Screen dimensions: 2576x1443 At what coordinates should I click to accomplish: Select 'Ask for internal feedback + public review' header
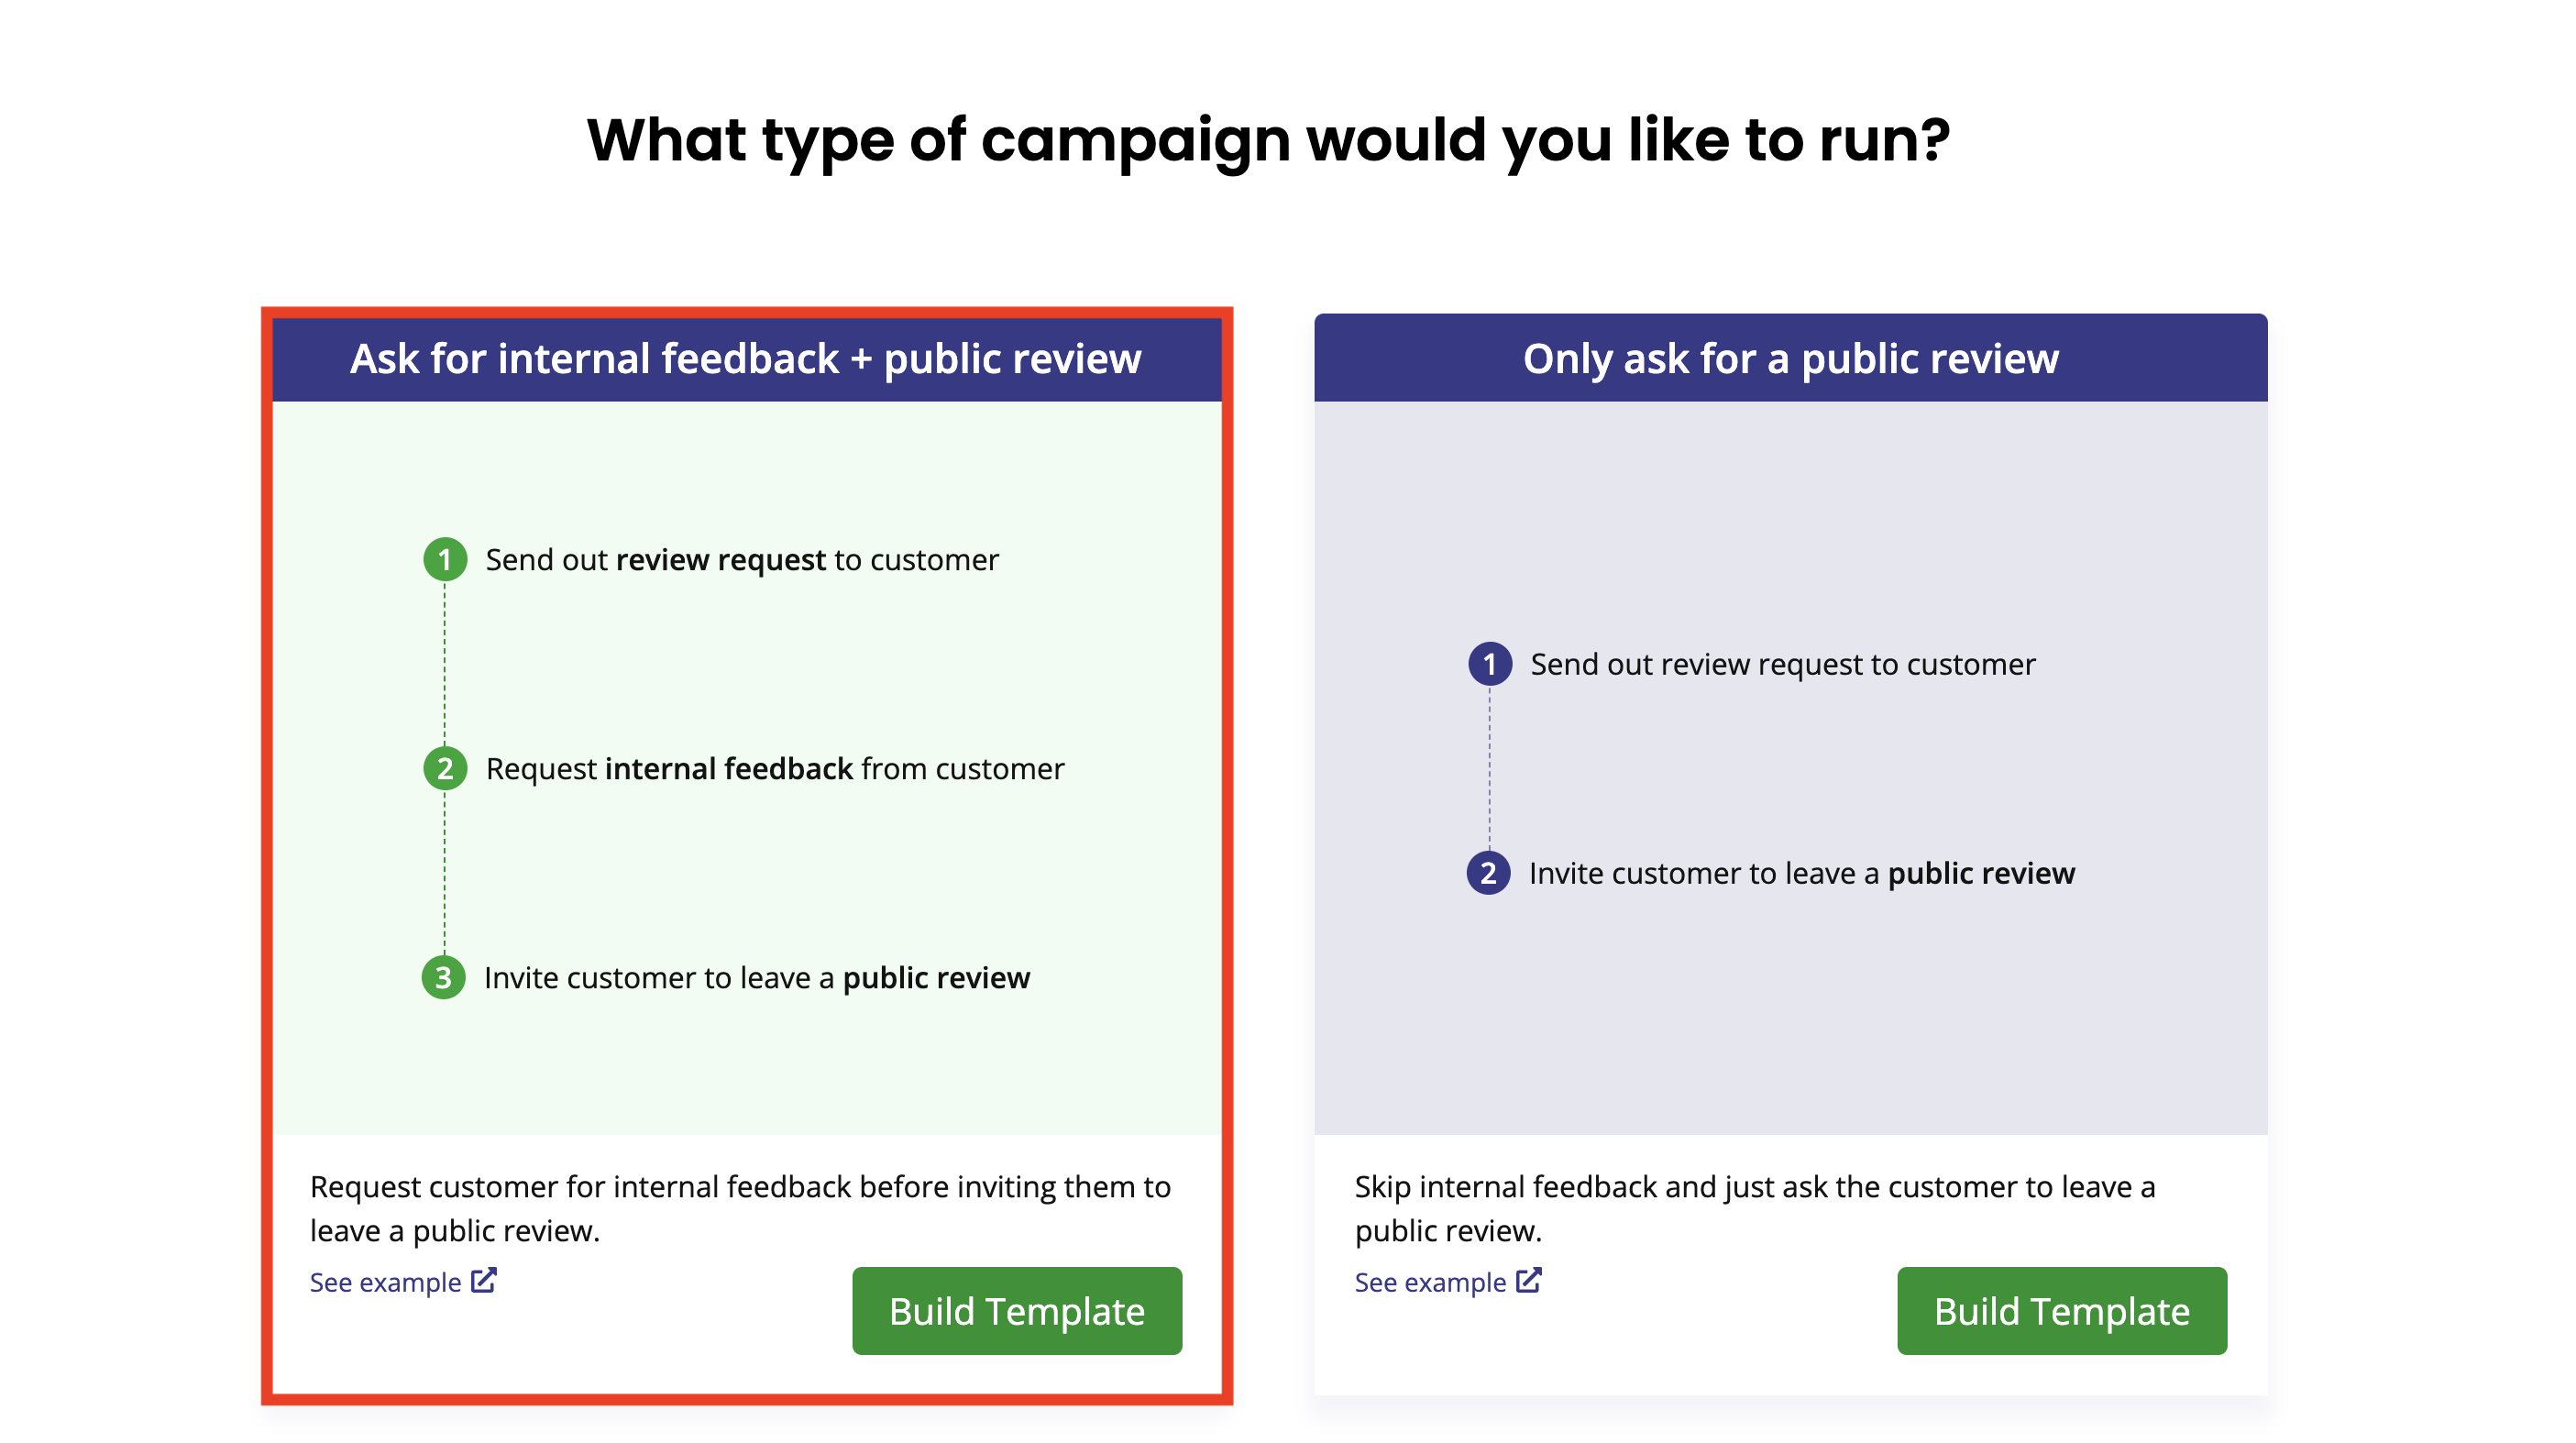coord(746,359)
